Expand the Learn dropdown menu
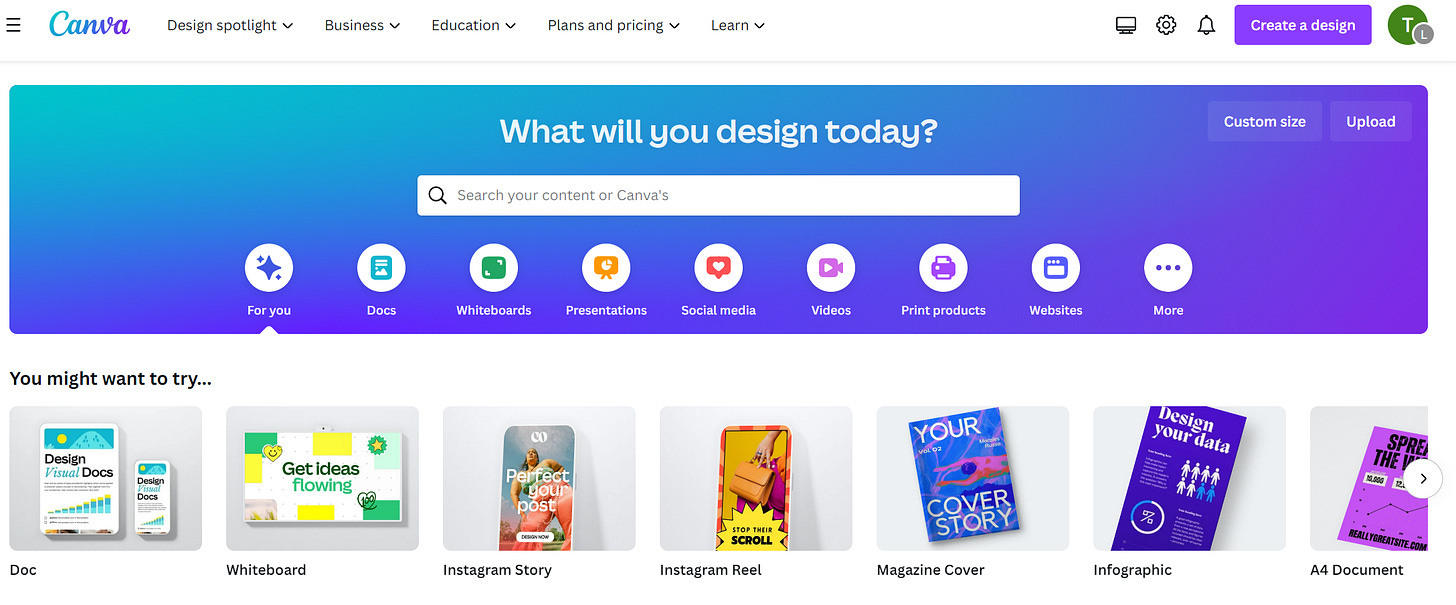 (738, 25)
